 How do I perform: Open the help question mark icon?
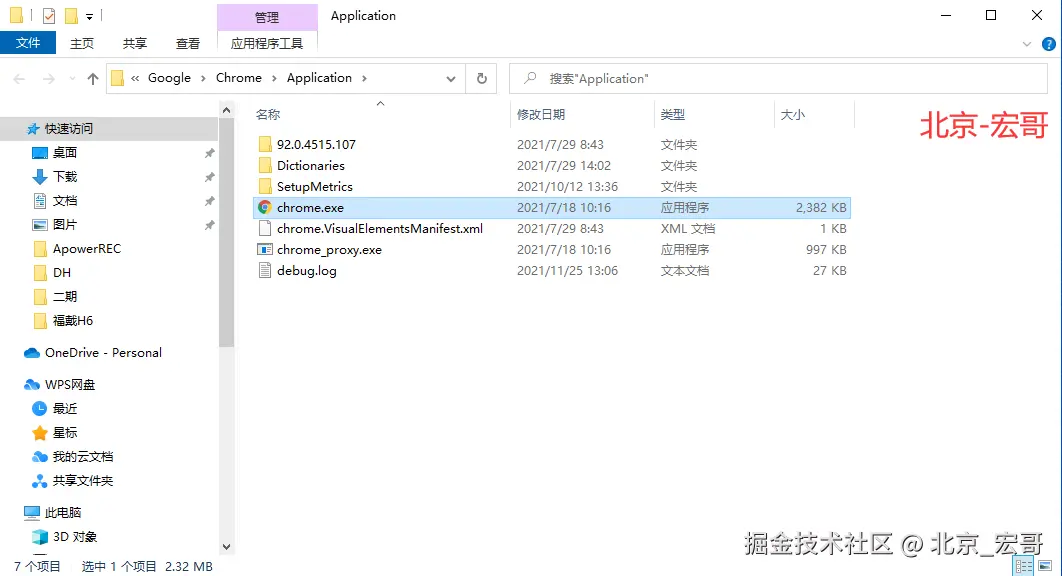click(x=1048, y=44)
